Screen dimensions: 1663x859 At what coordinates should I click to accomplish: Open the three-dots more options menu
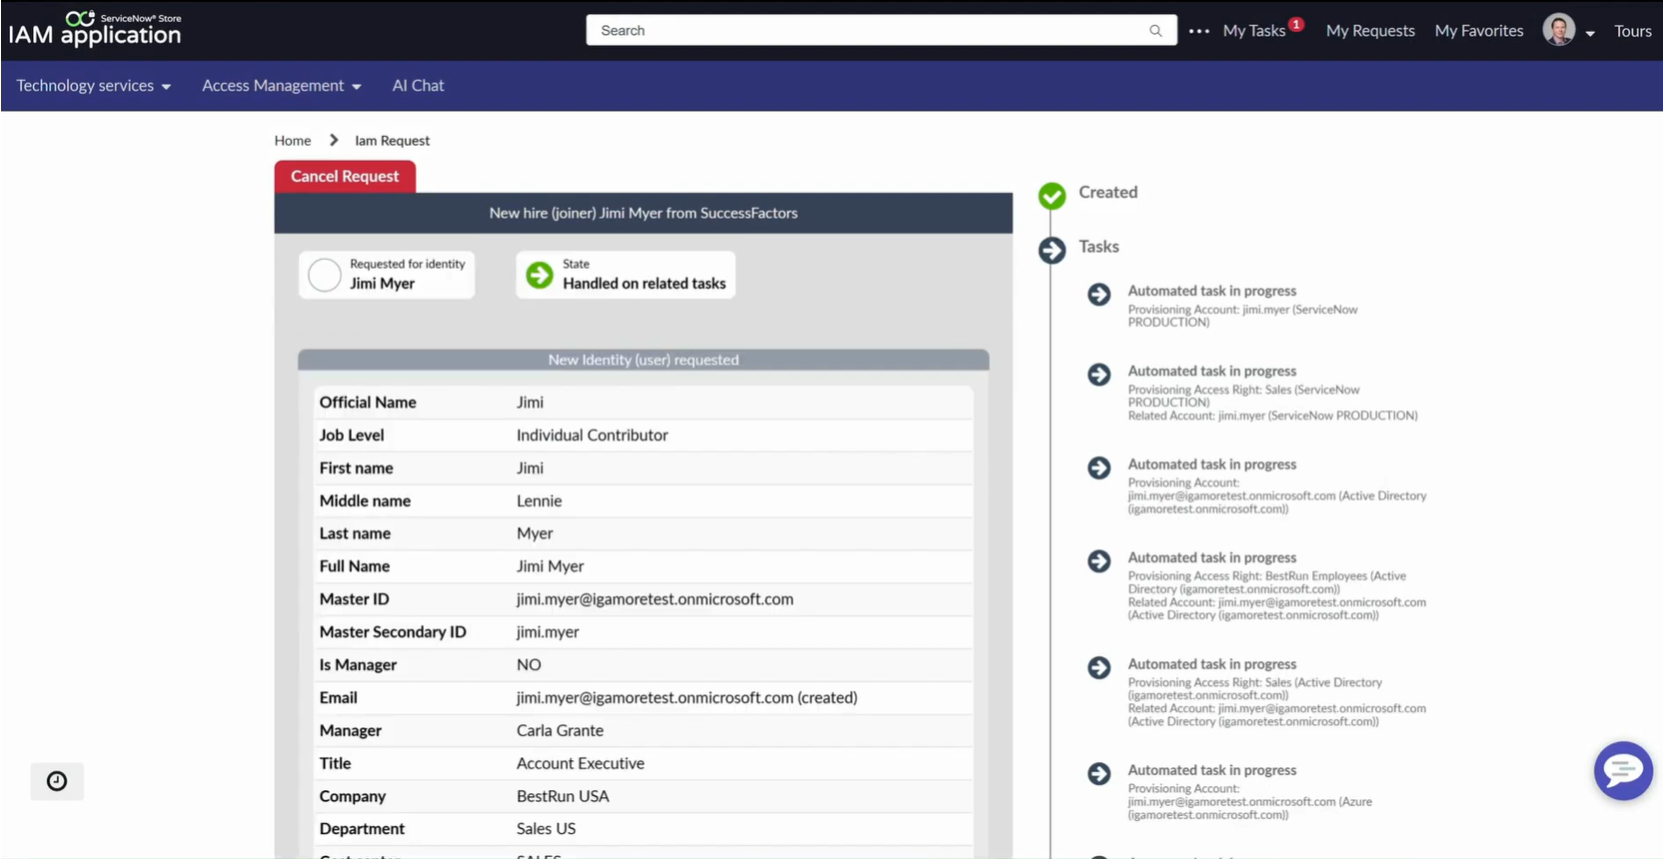click(1199, 31)
